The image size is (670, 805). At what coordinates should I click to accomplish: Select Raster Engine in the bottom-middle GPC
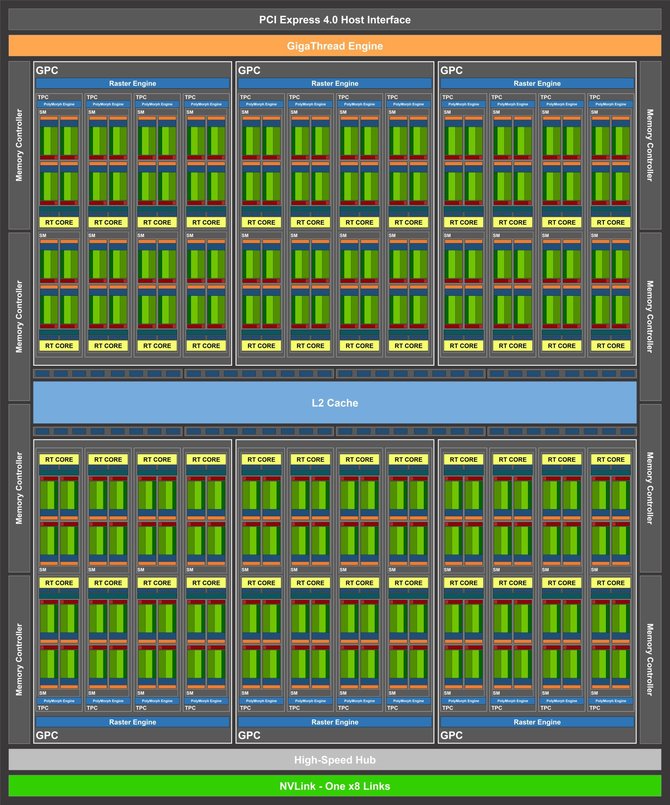[x=335, y=722]
